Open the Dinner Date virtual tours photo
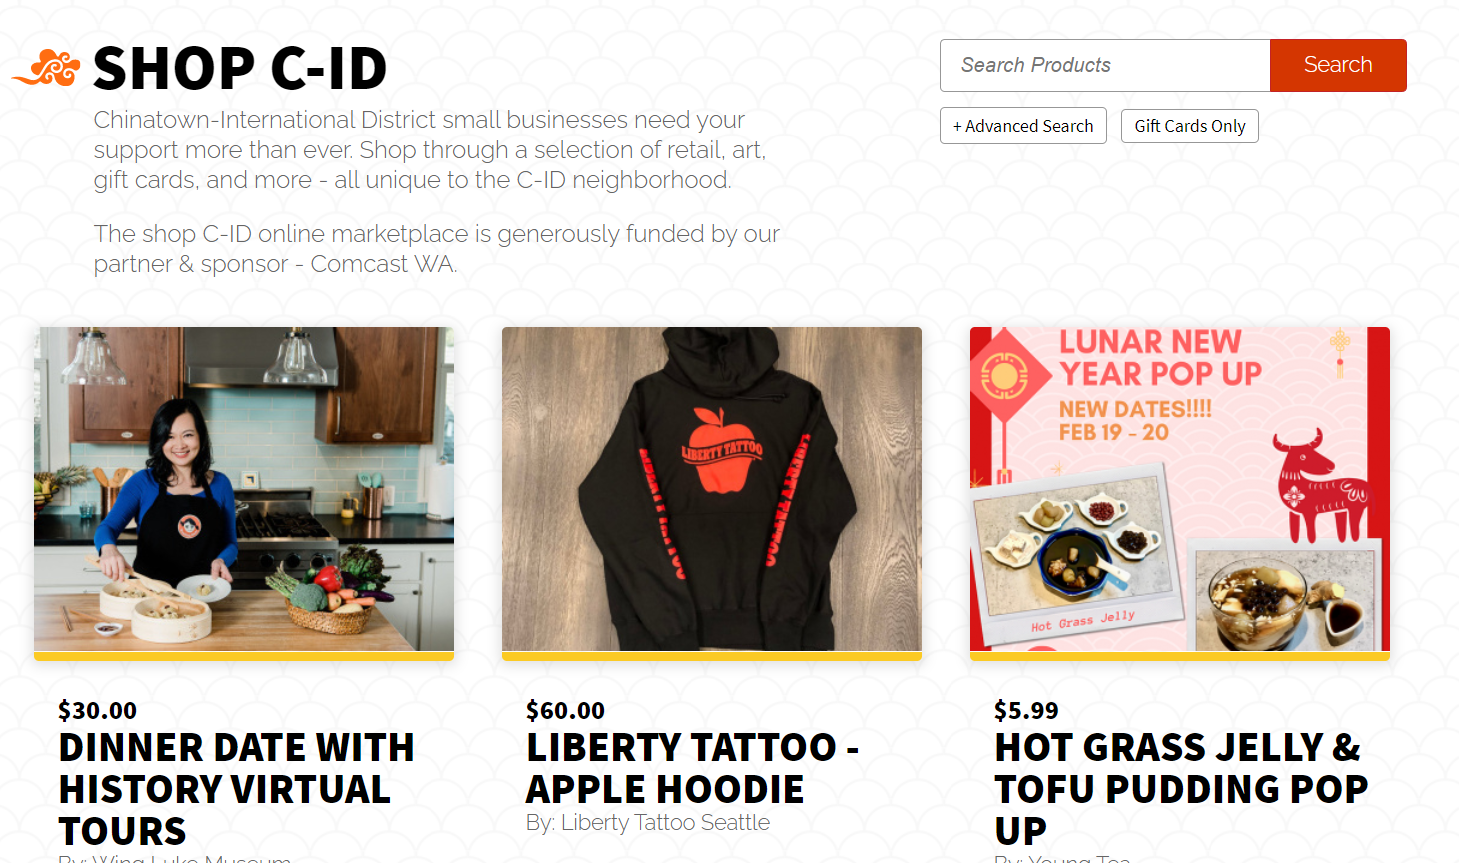Screen dimensions: 1459x863 (x=244, y=490)
